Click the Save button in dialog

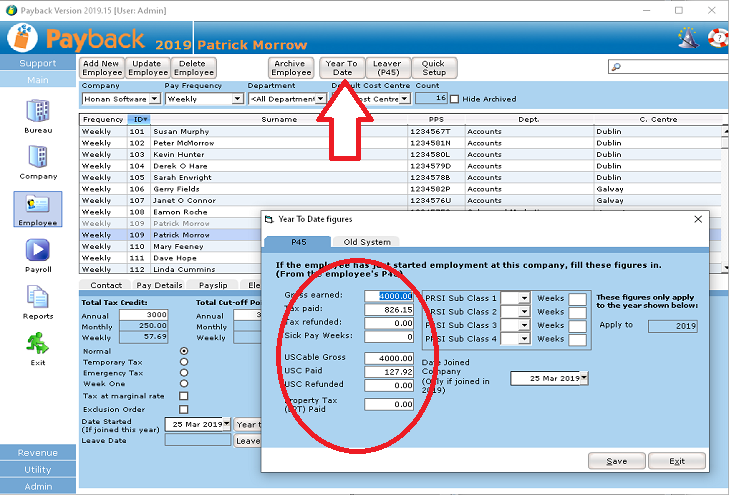[x=617, y=461]
